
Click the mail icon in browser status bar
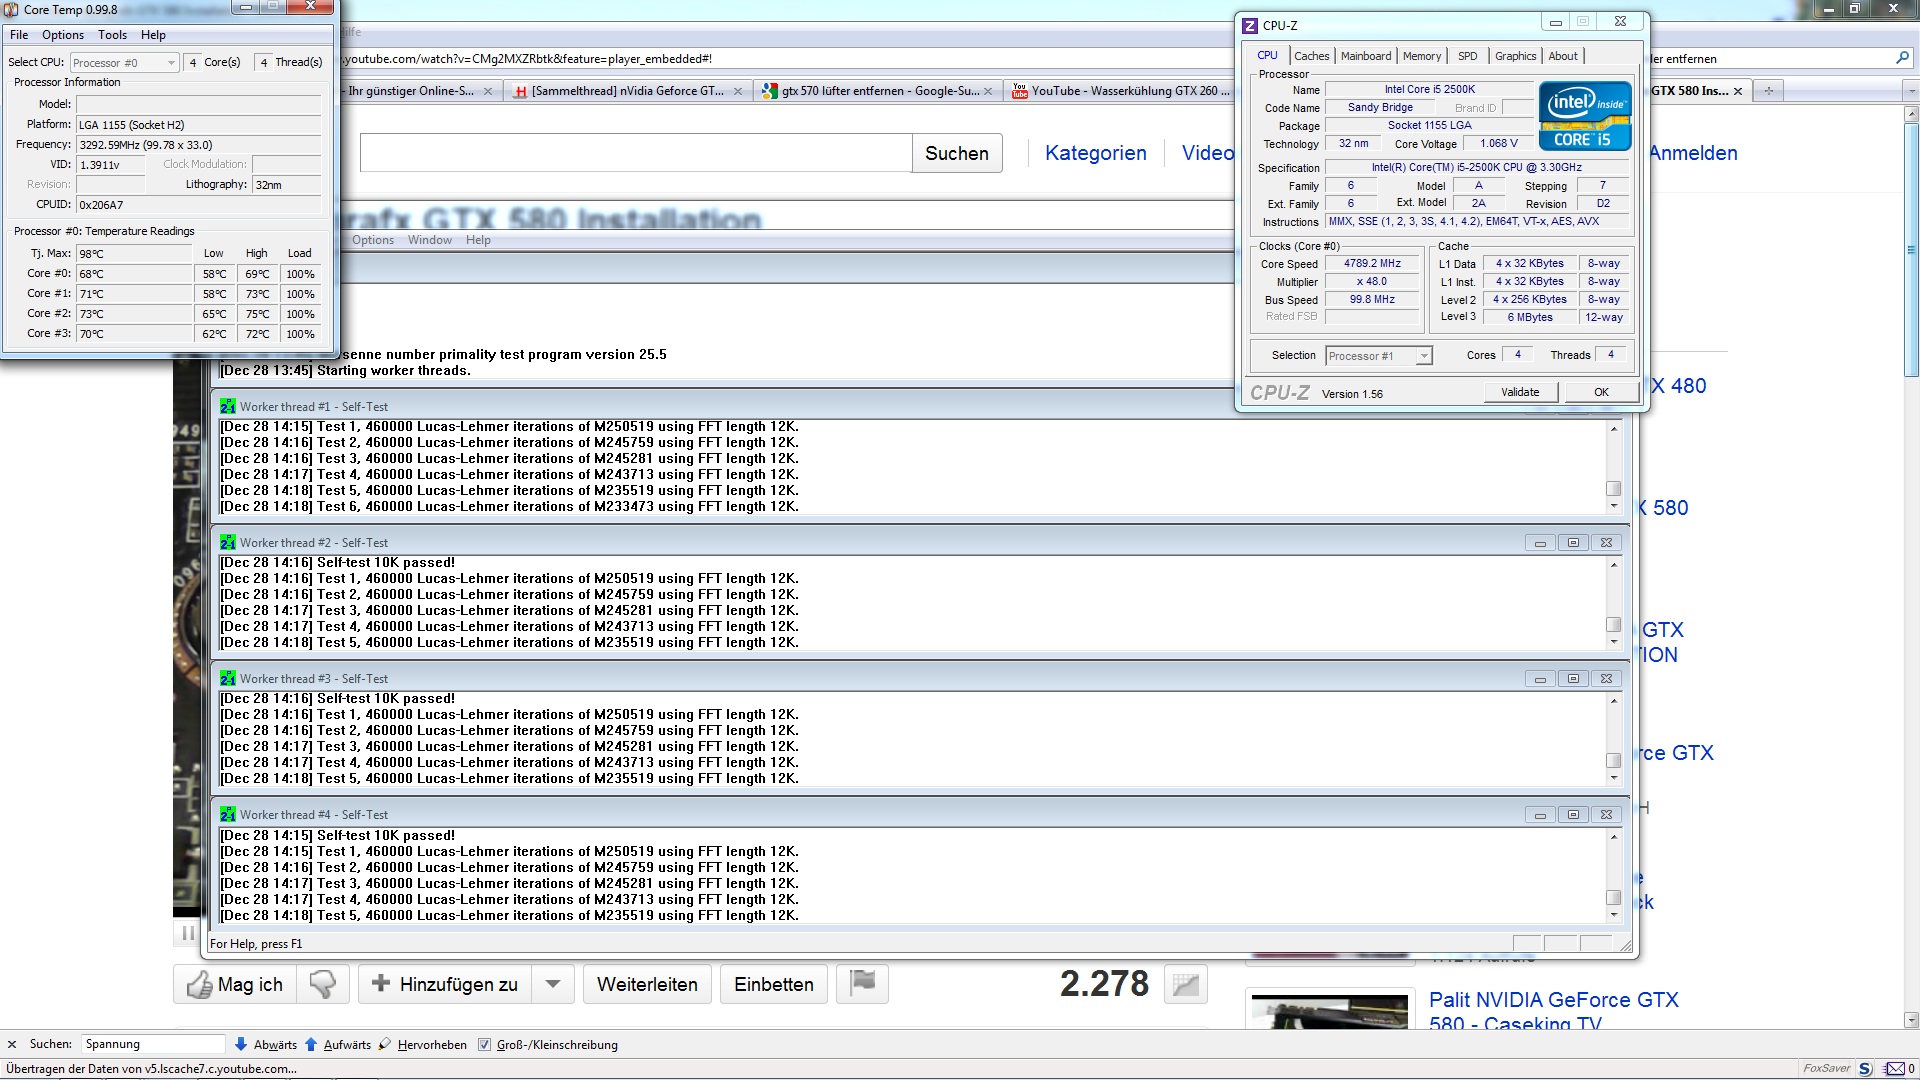1895,1069
